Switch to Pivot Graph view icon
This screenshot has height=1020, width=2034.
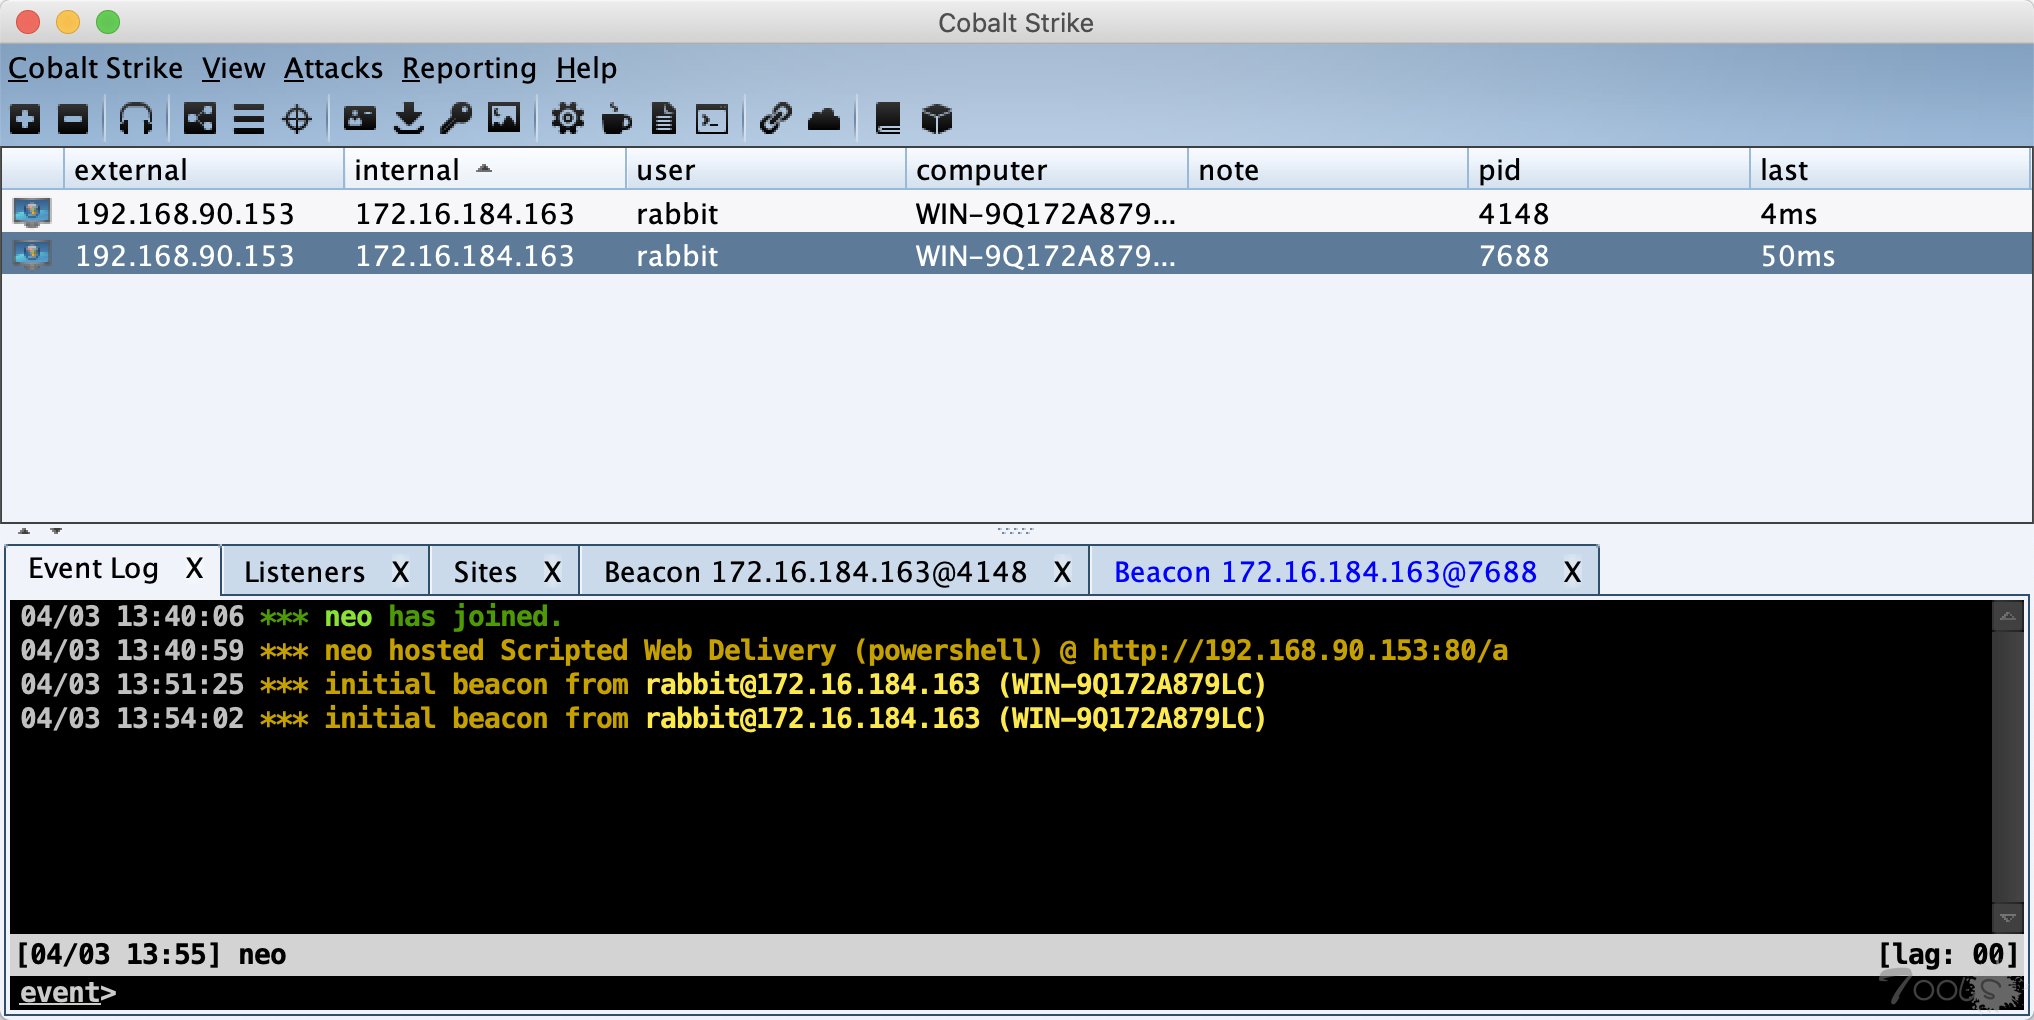coord(200,119)
